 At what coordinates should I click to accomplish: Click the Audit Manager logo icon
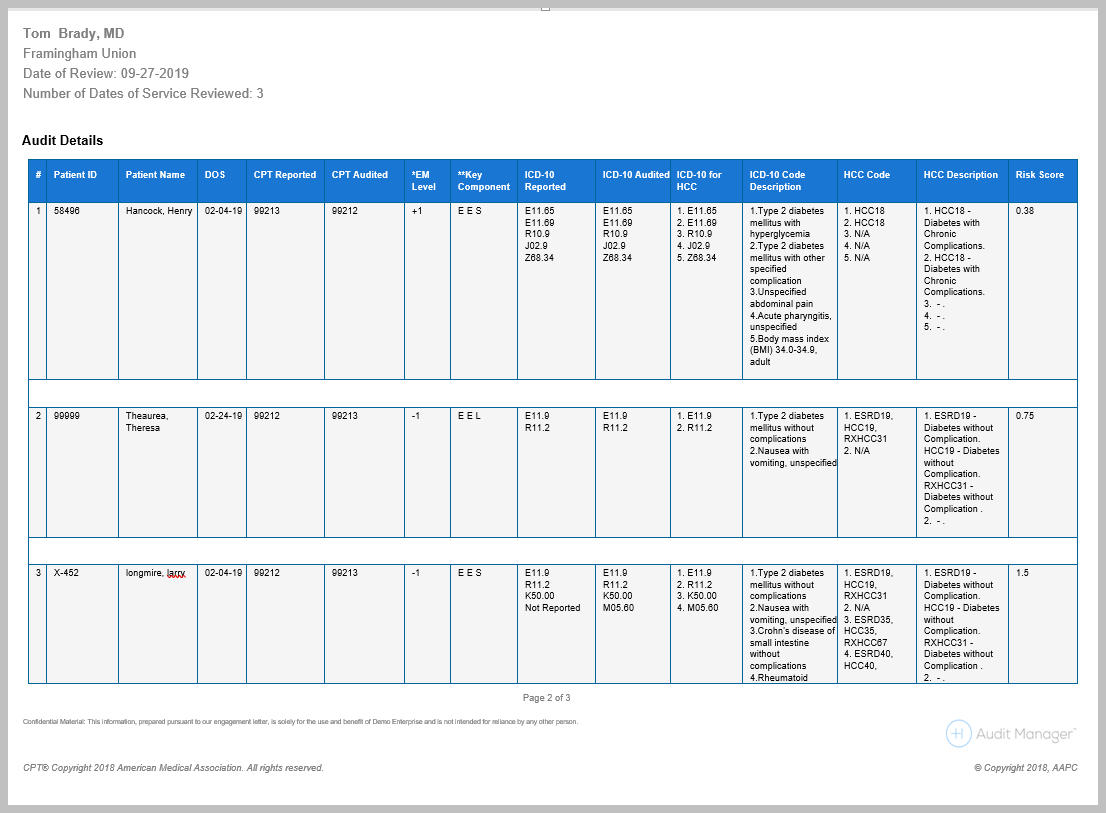tap(958, 733)
